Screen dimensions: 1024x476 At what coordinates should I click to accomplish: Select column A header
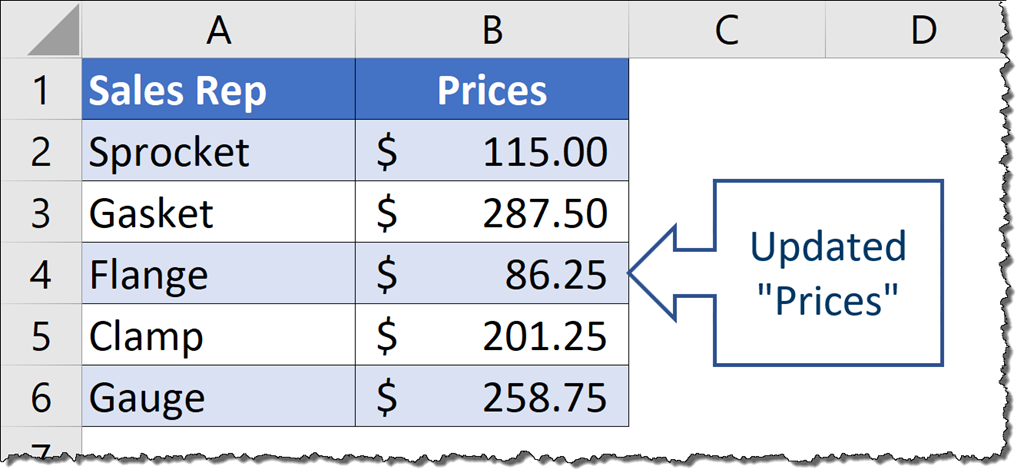coord(218,31)
